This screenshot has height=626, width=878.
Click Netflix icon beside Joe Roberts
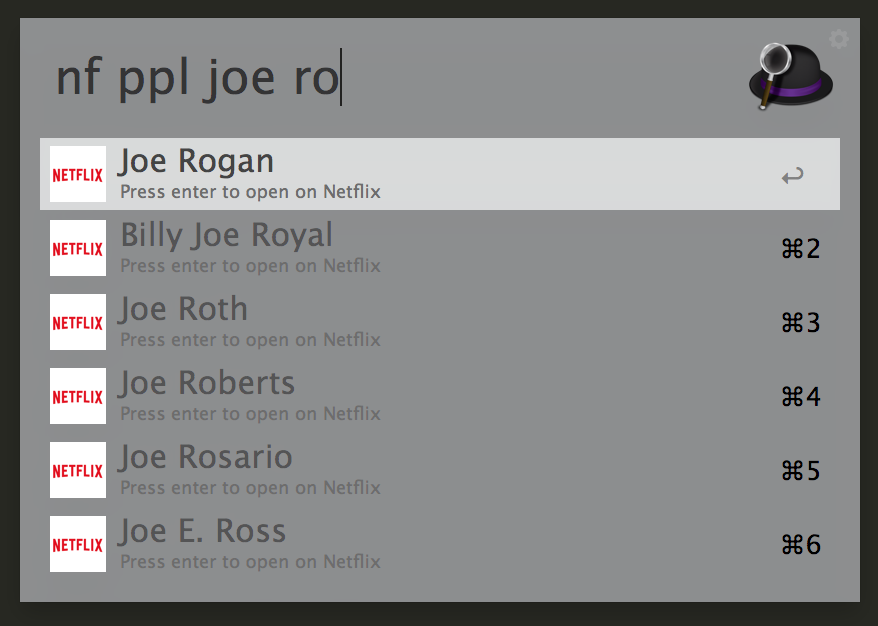(78, 396)
